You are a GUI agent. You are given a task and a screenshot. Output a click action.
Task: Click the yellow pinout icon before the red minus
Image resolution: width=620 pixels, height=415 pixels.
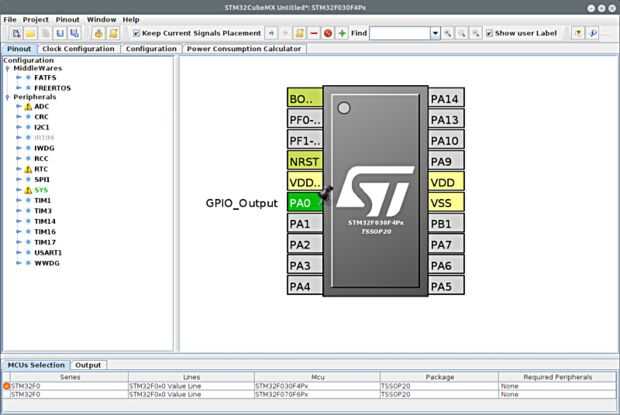[x=300, y=34]
